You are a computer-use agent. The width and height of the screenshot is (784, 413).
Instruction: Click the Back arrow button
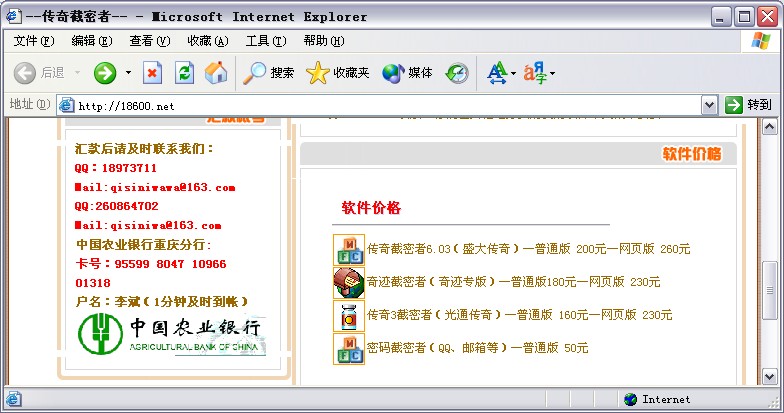25,73
